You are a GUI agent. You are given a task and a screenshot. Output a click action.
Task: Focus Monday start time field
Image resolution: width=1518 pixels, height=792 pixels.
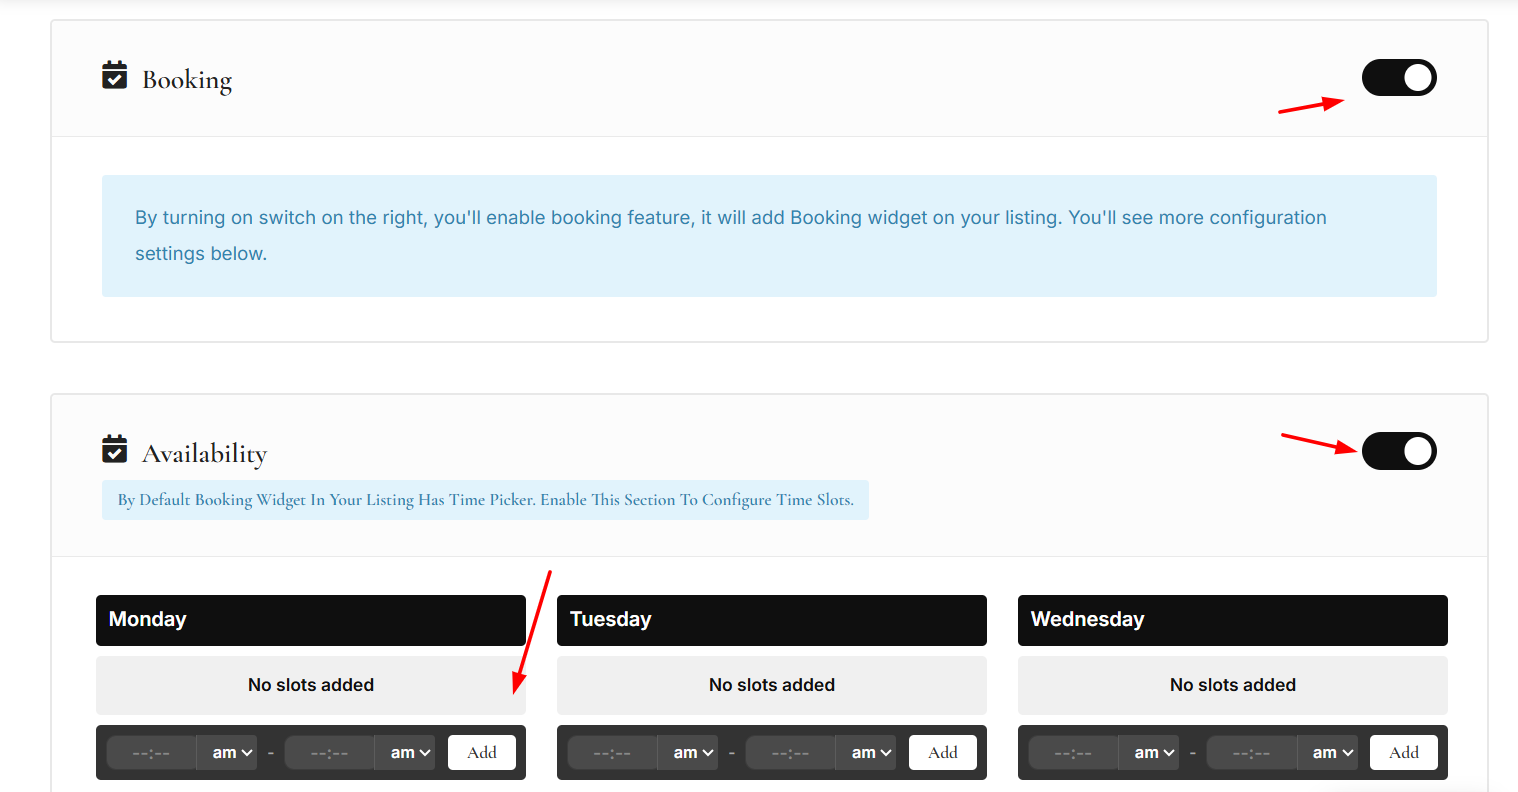(152, 753)
